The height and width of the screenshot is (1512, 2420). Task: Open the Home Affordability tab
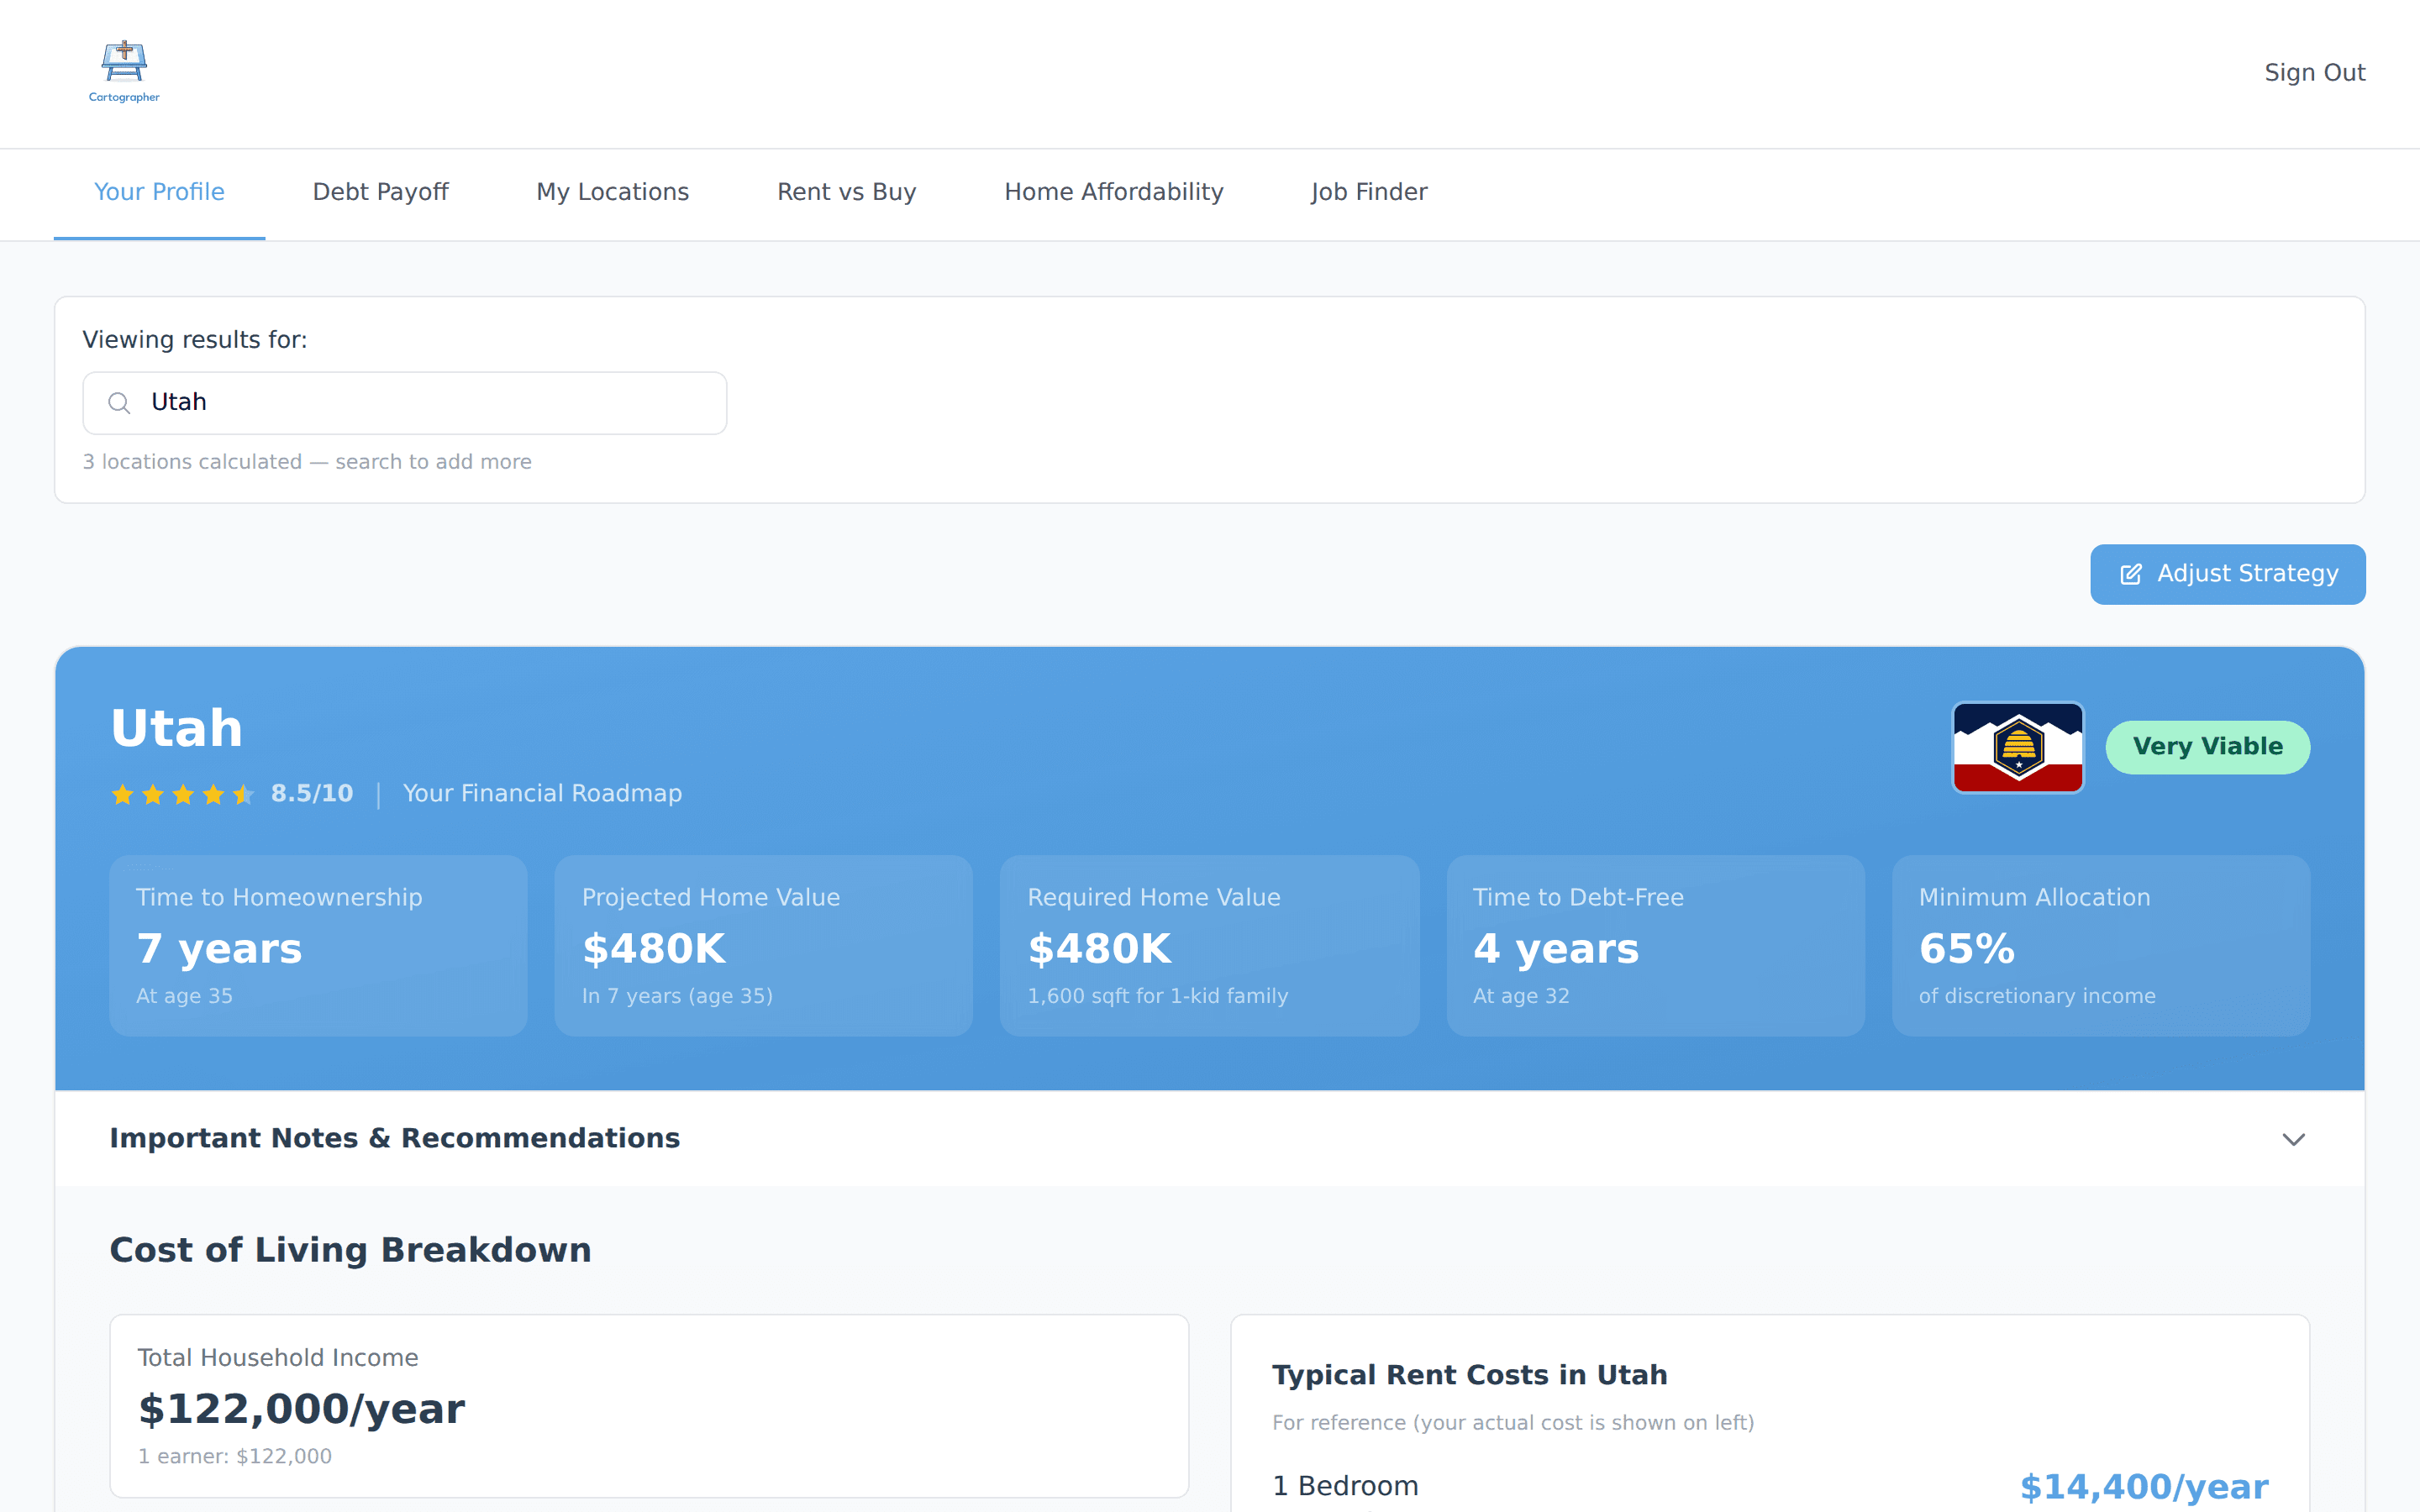click(1113, 192)
